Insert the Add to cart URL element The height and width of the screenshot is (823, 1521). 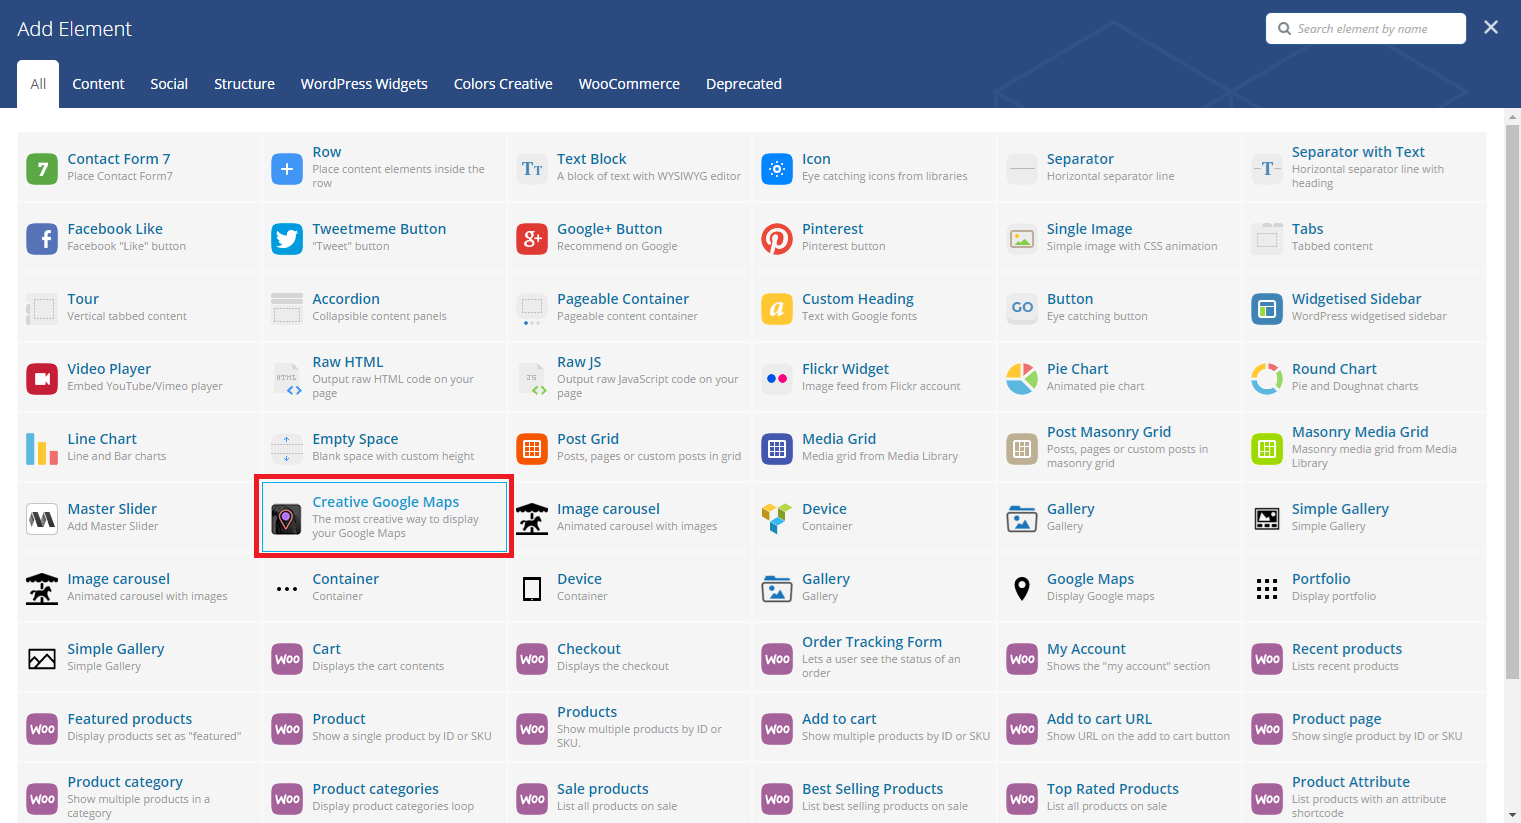(x=1119, y=728)
